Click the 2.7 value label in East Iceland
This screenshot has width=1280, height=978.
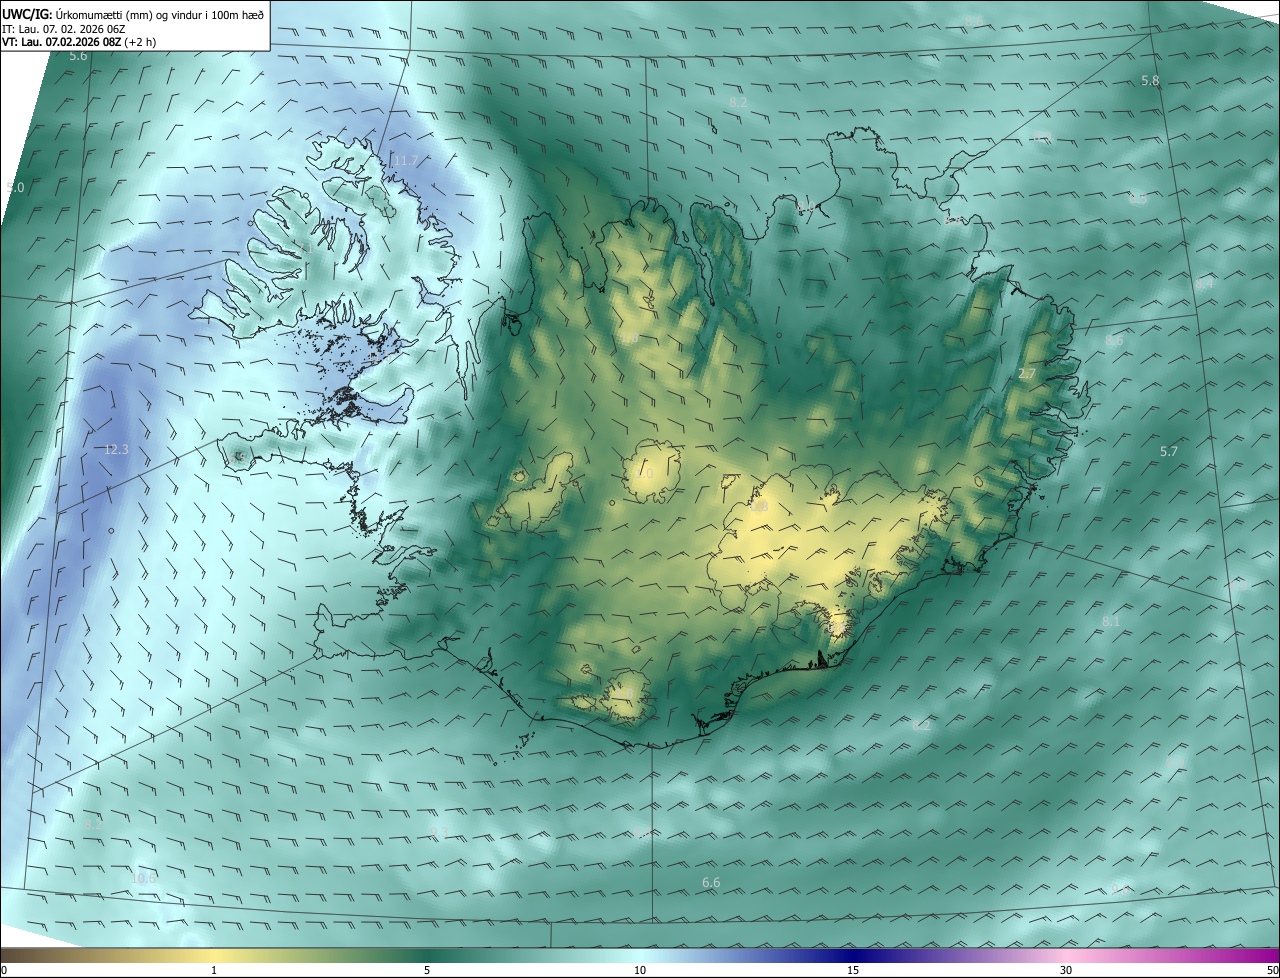1027,374
